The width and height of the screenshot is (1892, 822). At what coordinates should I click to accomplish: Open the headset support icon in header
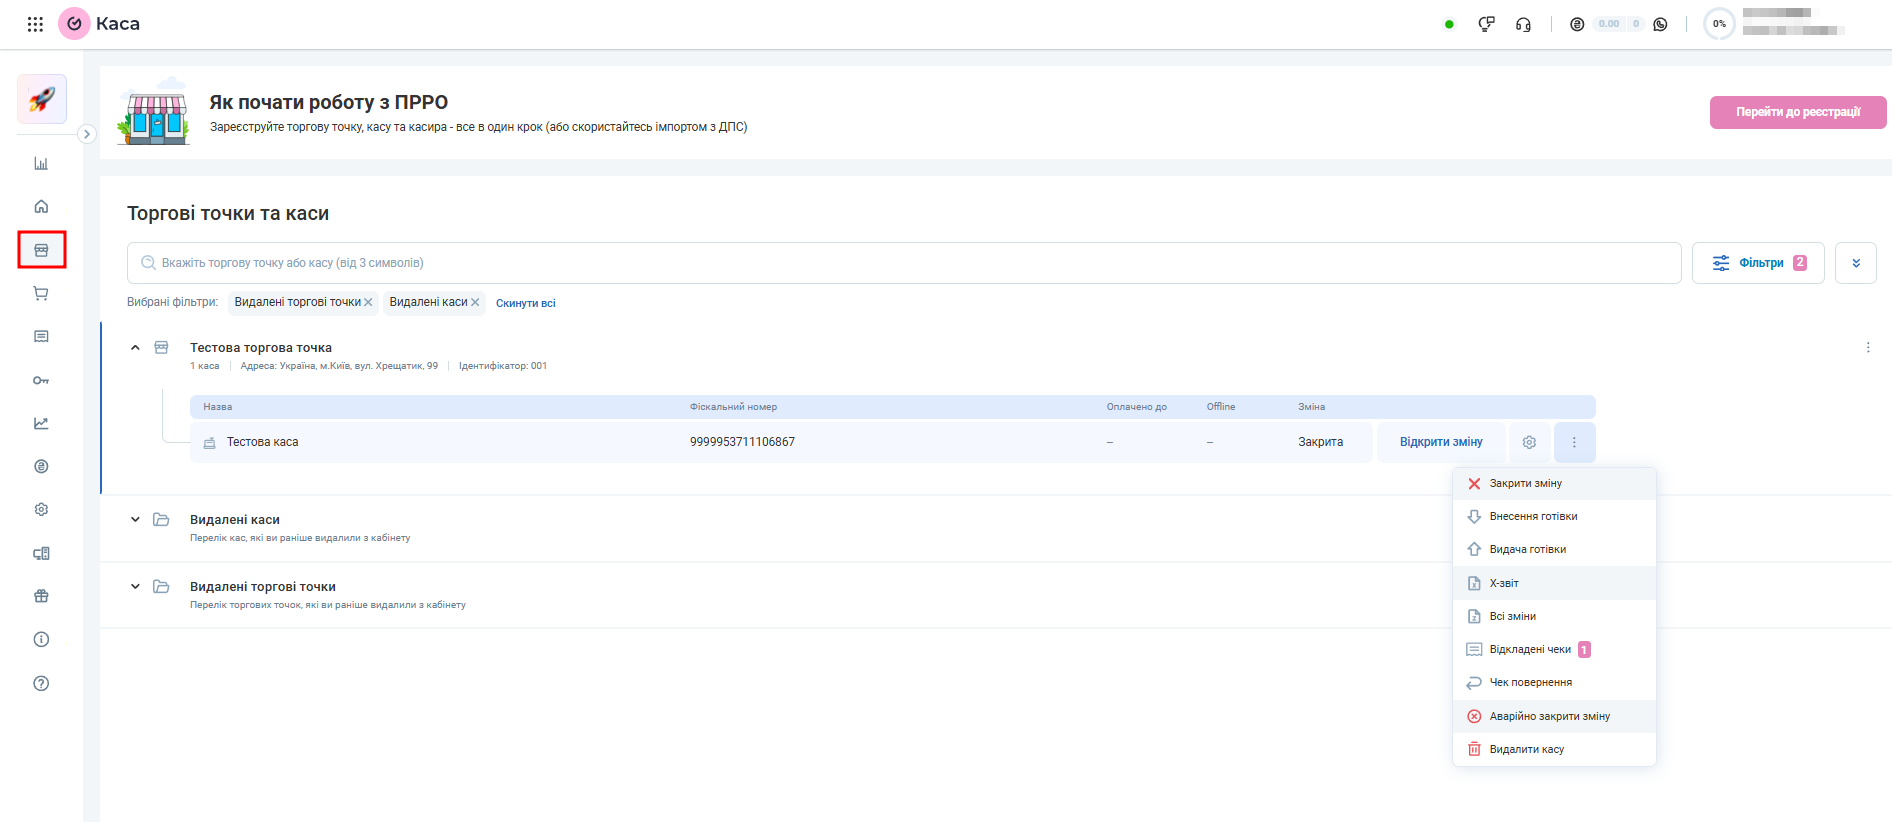1523,24
